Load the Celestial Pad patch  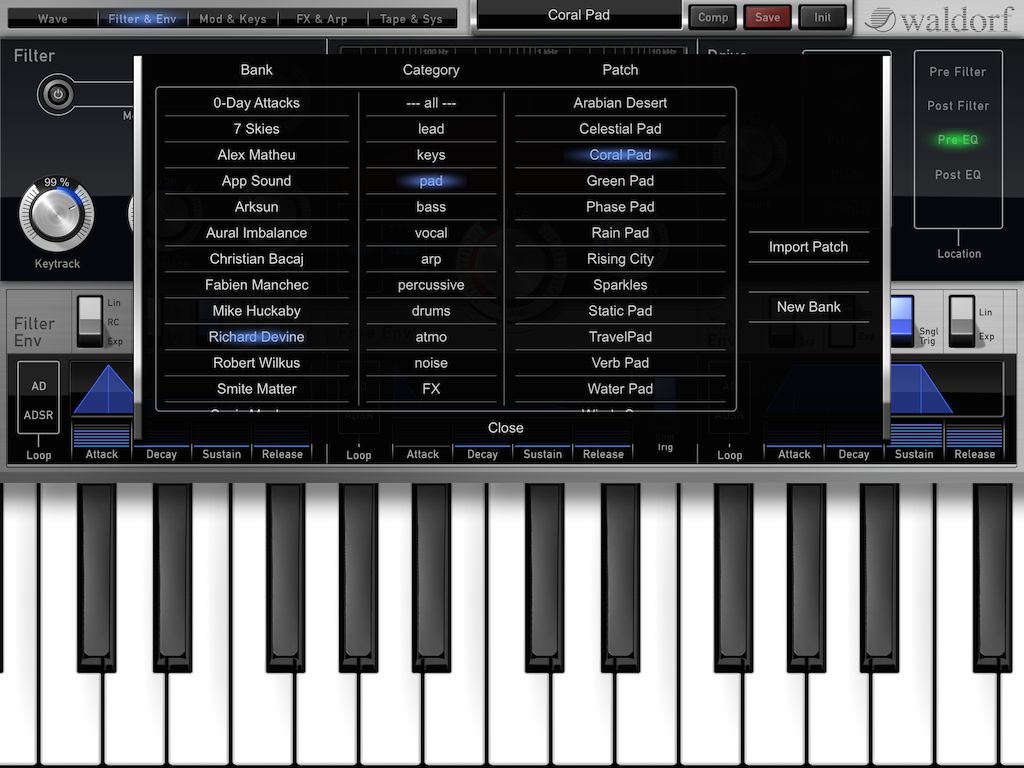pyautogui.click(x=620, y=129)
